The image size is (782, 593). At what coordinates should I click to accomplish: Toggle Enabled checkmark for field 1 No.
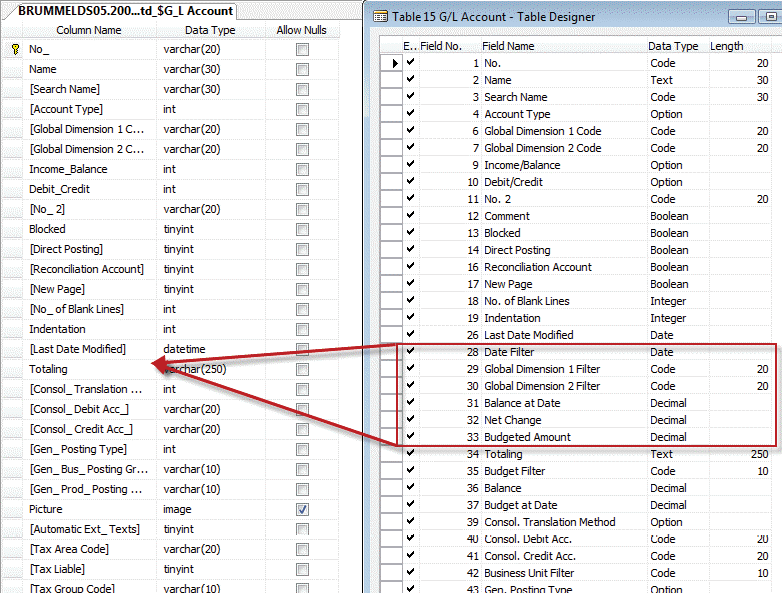(410, 62)
